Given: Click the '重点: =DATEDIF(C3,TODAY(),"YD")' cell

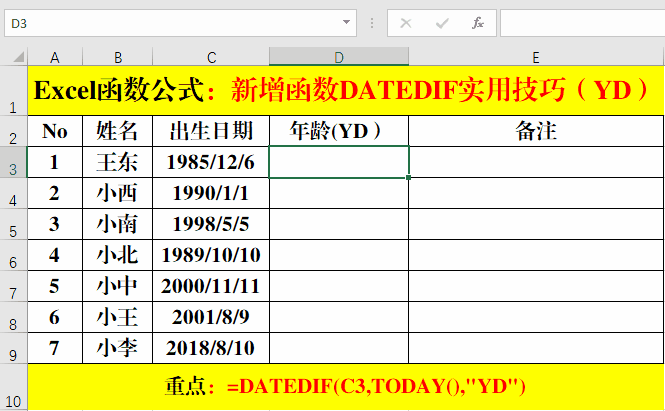Looking at the screenshot, I should [x=346, y=387].
